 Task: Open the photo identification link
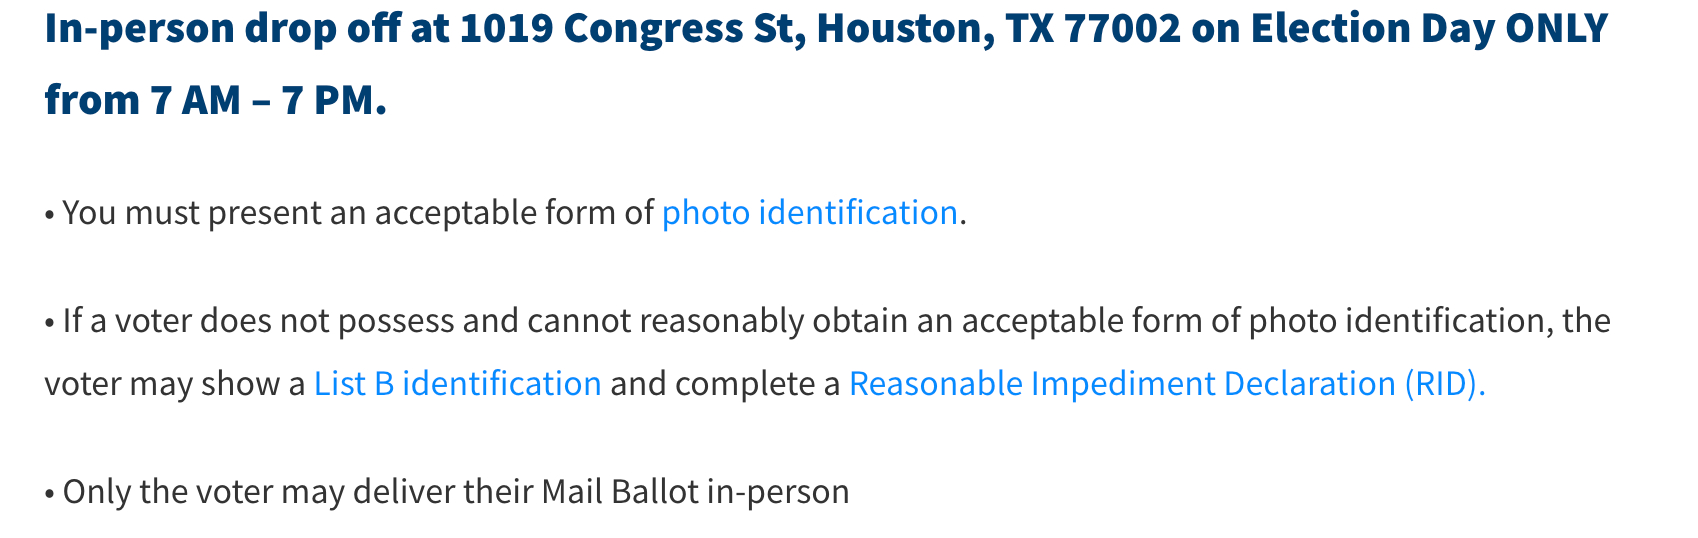[809, 213]
